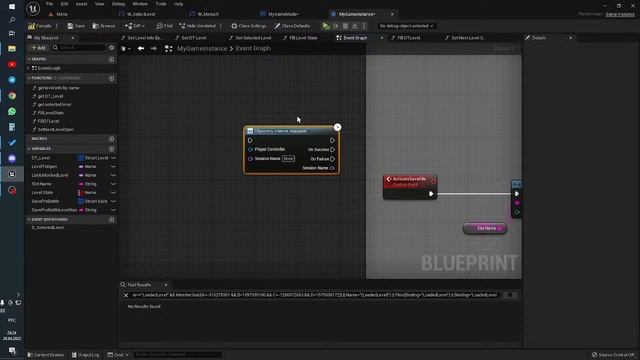The height and width of the screenshot is (360, 640).
Task: Clear the Find Results search query
Action: coord(126,295)
